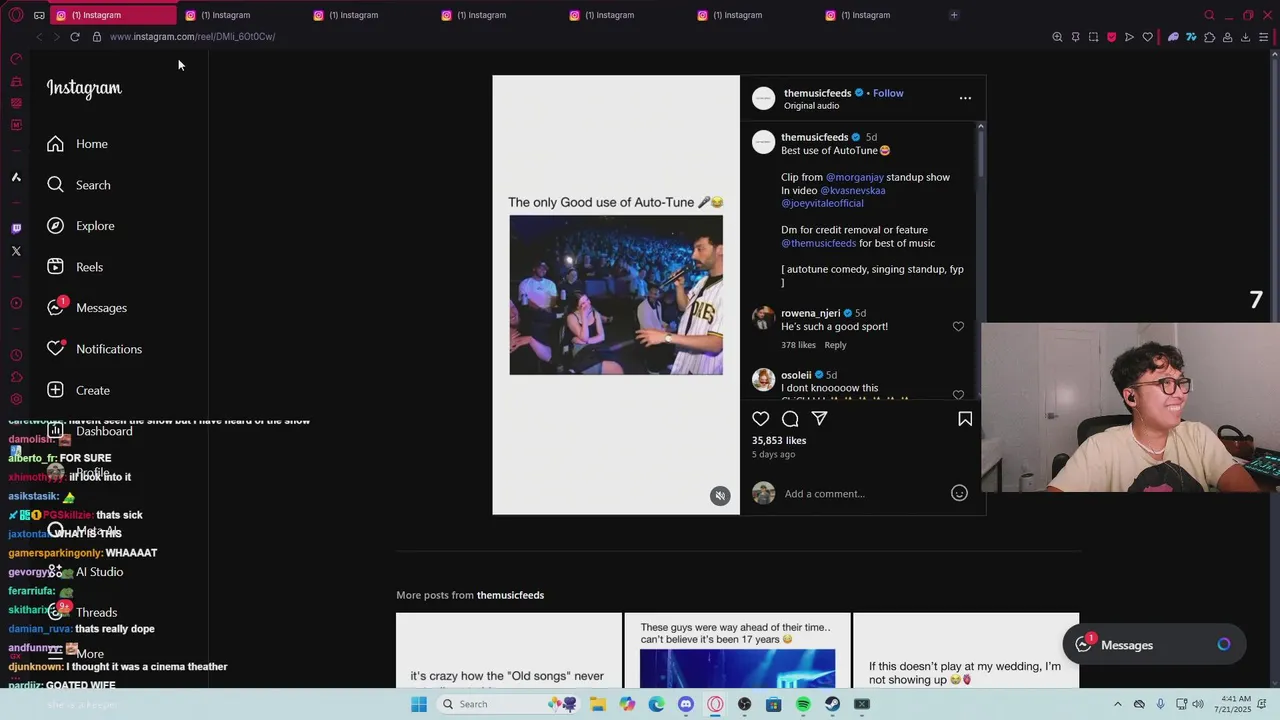Screen dimensions: 1280x720
Task: Open X in the browser sidebar
Action: tap(16, 251)
